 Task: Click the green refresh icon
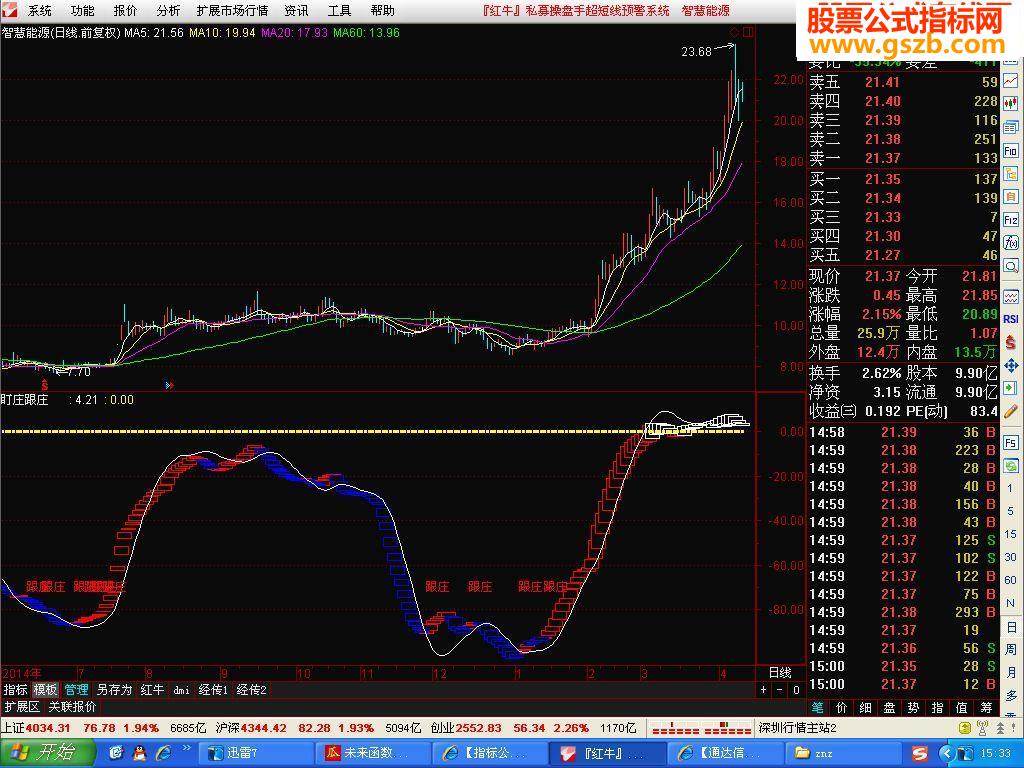(1010, 466)
